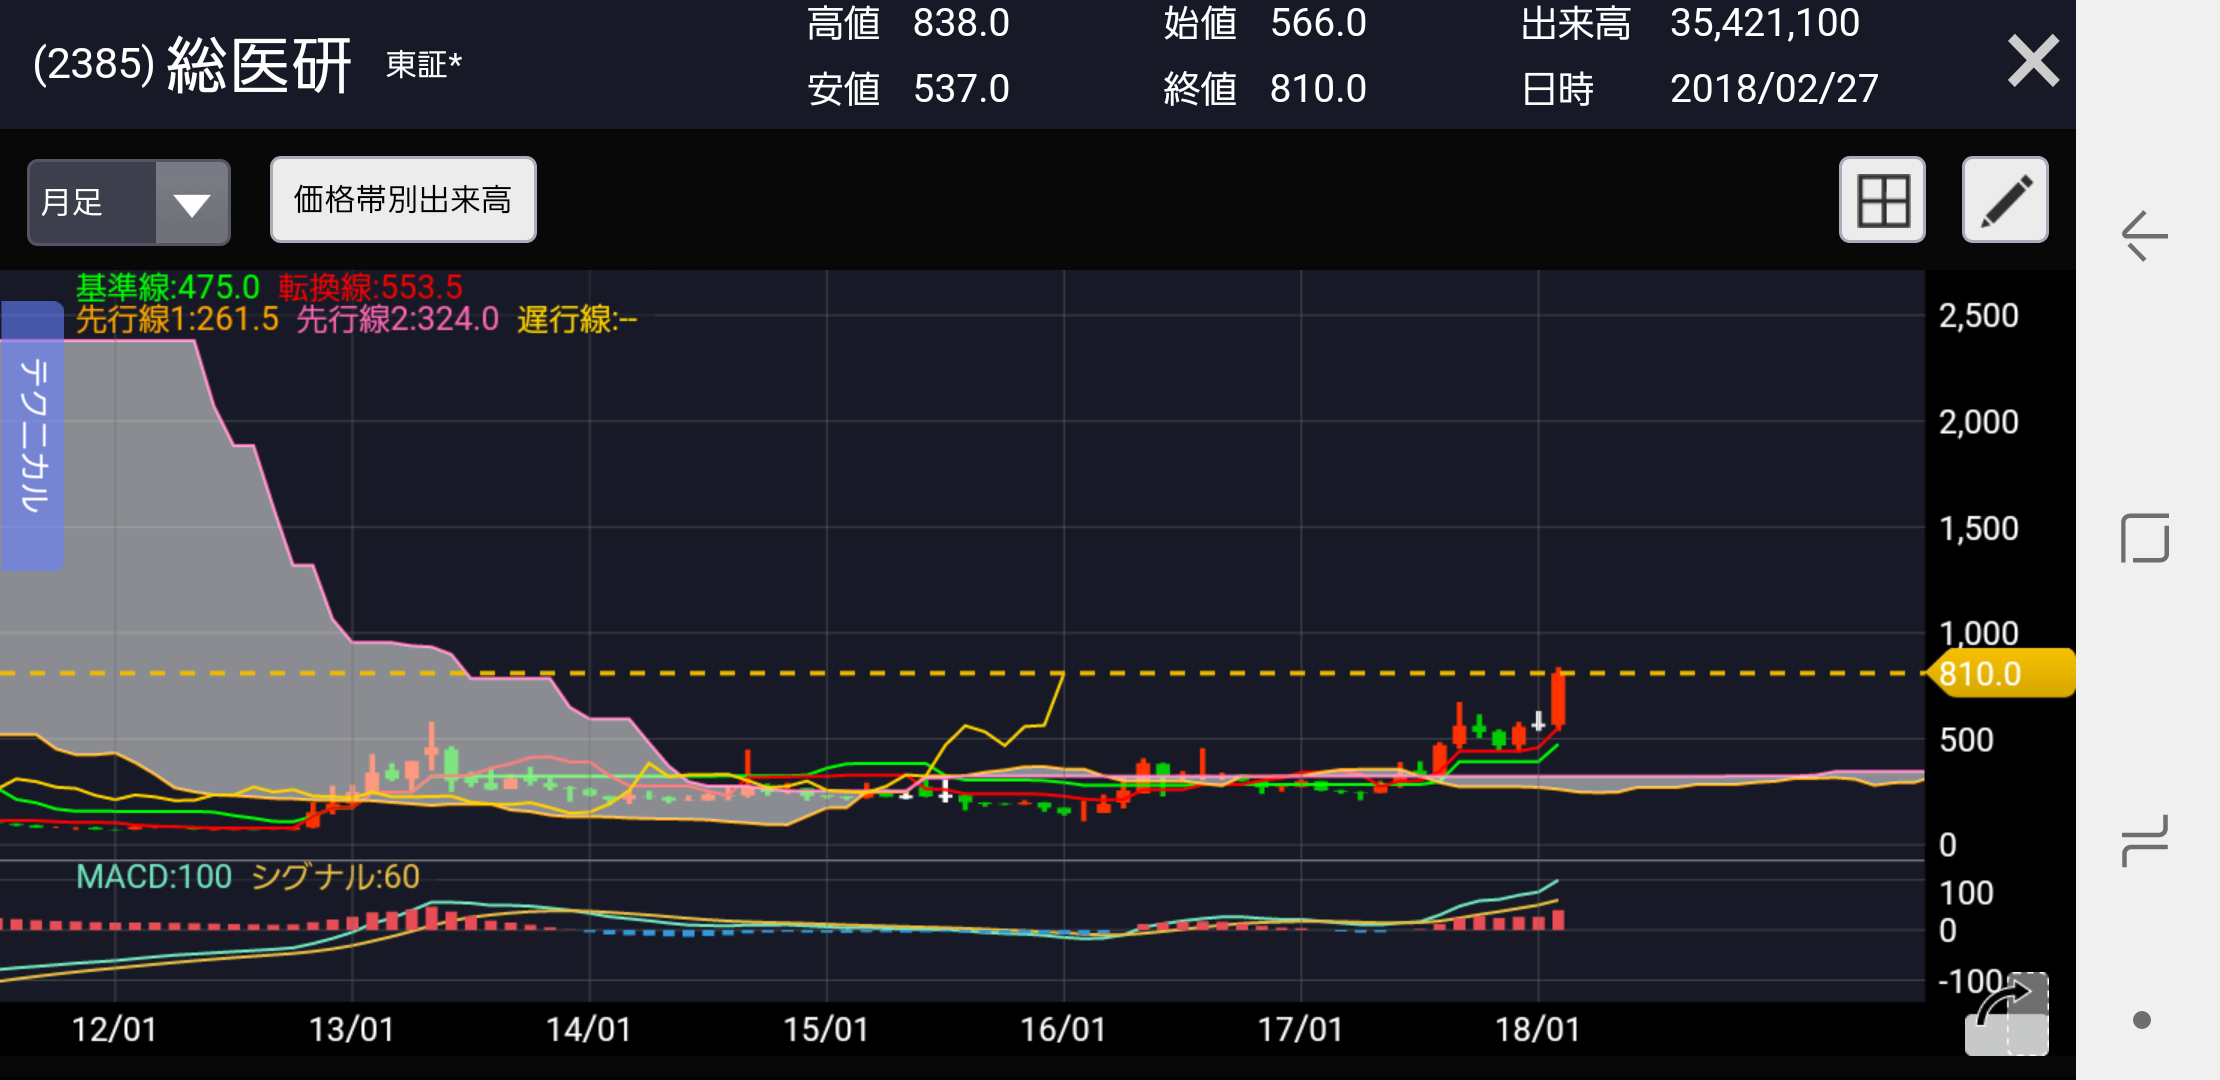
Task: Tap the 先行線2:324.0 pink legend label
Action: click(397, 319)
